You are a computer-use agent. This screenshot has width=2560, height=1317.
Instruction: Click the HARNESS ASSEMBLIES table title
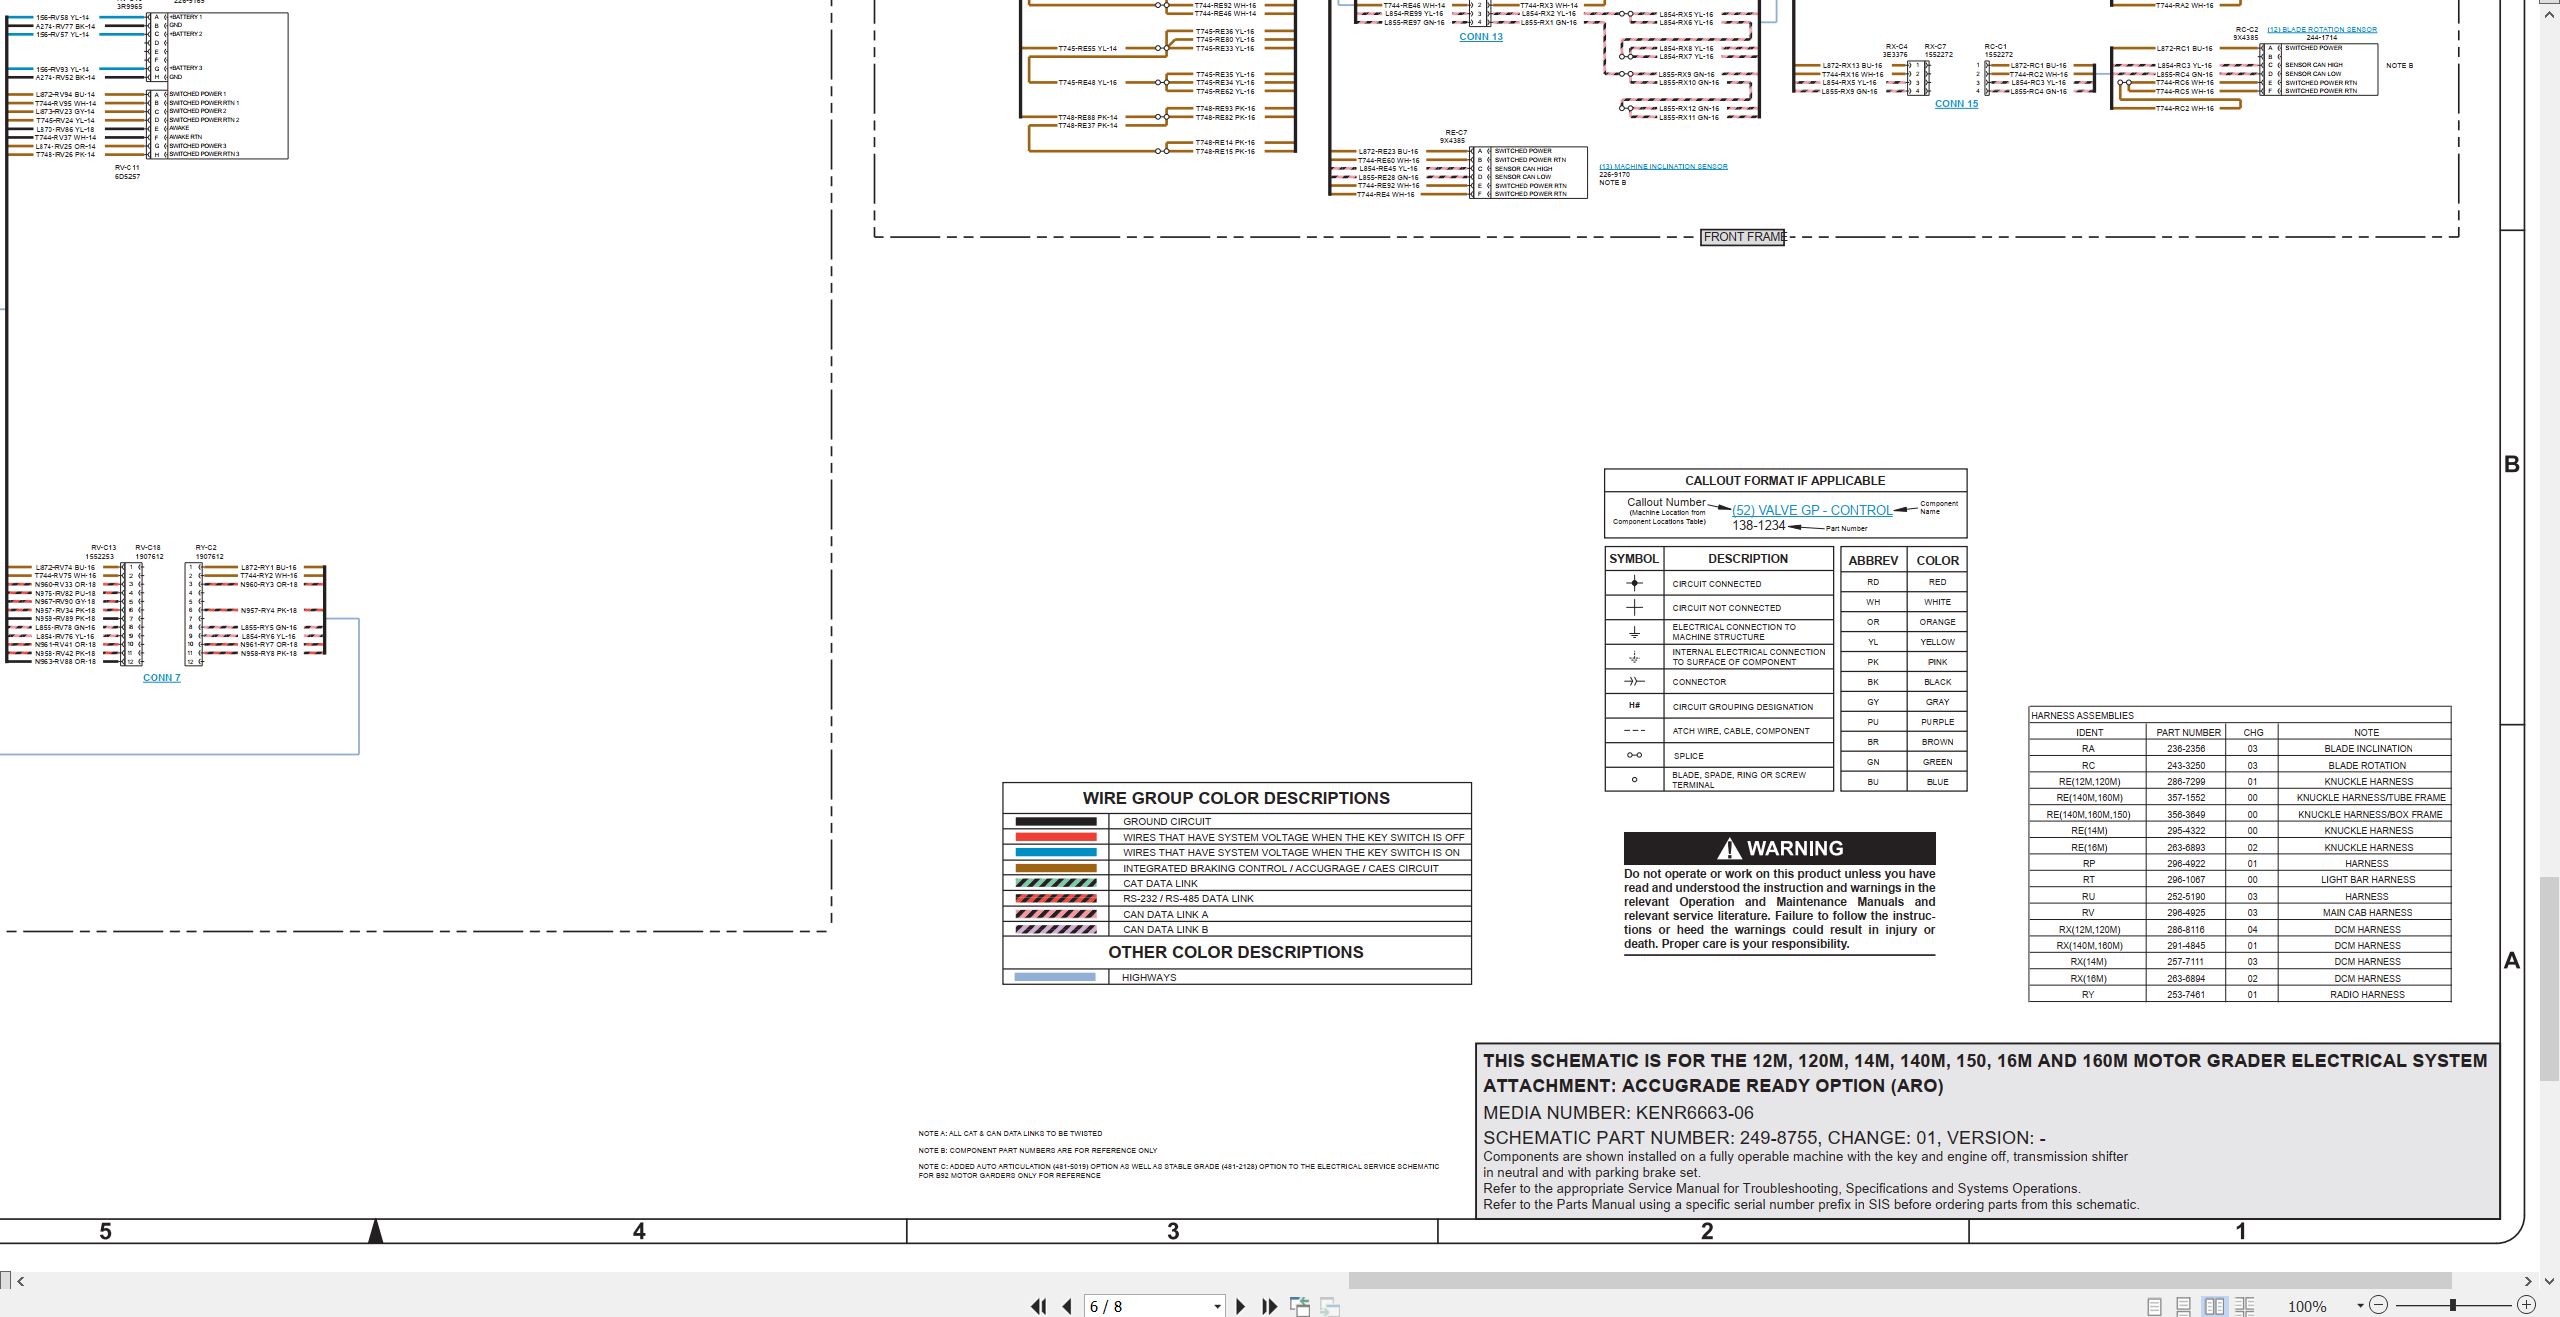coord(2083,716)
